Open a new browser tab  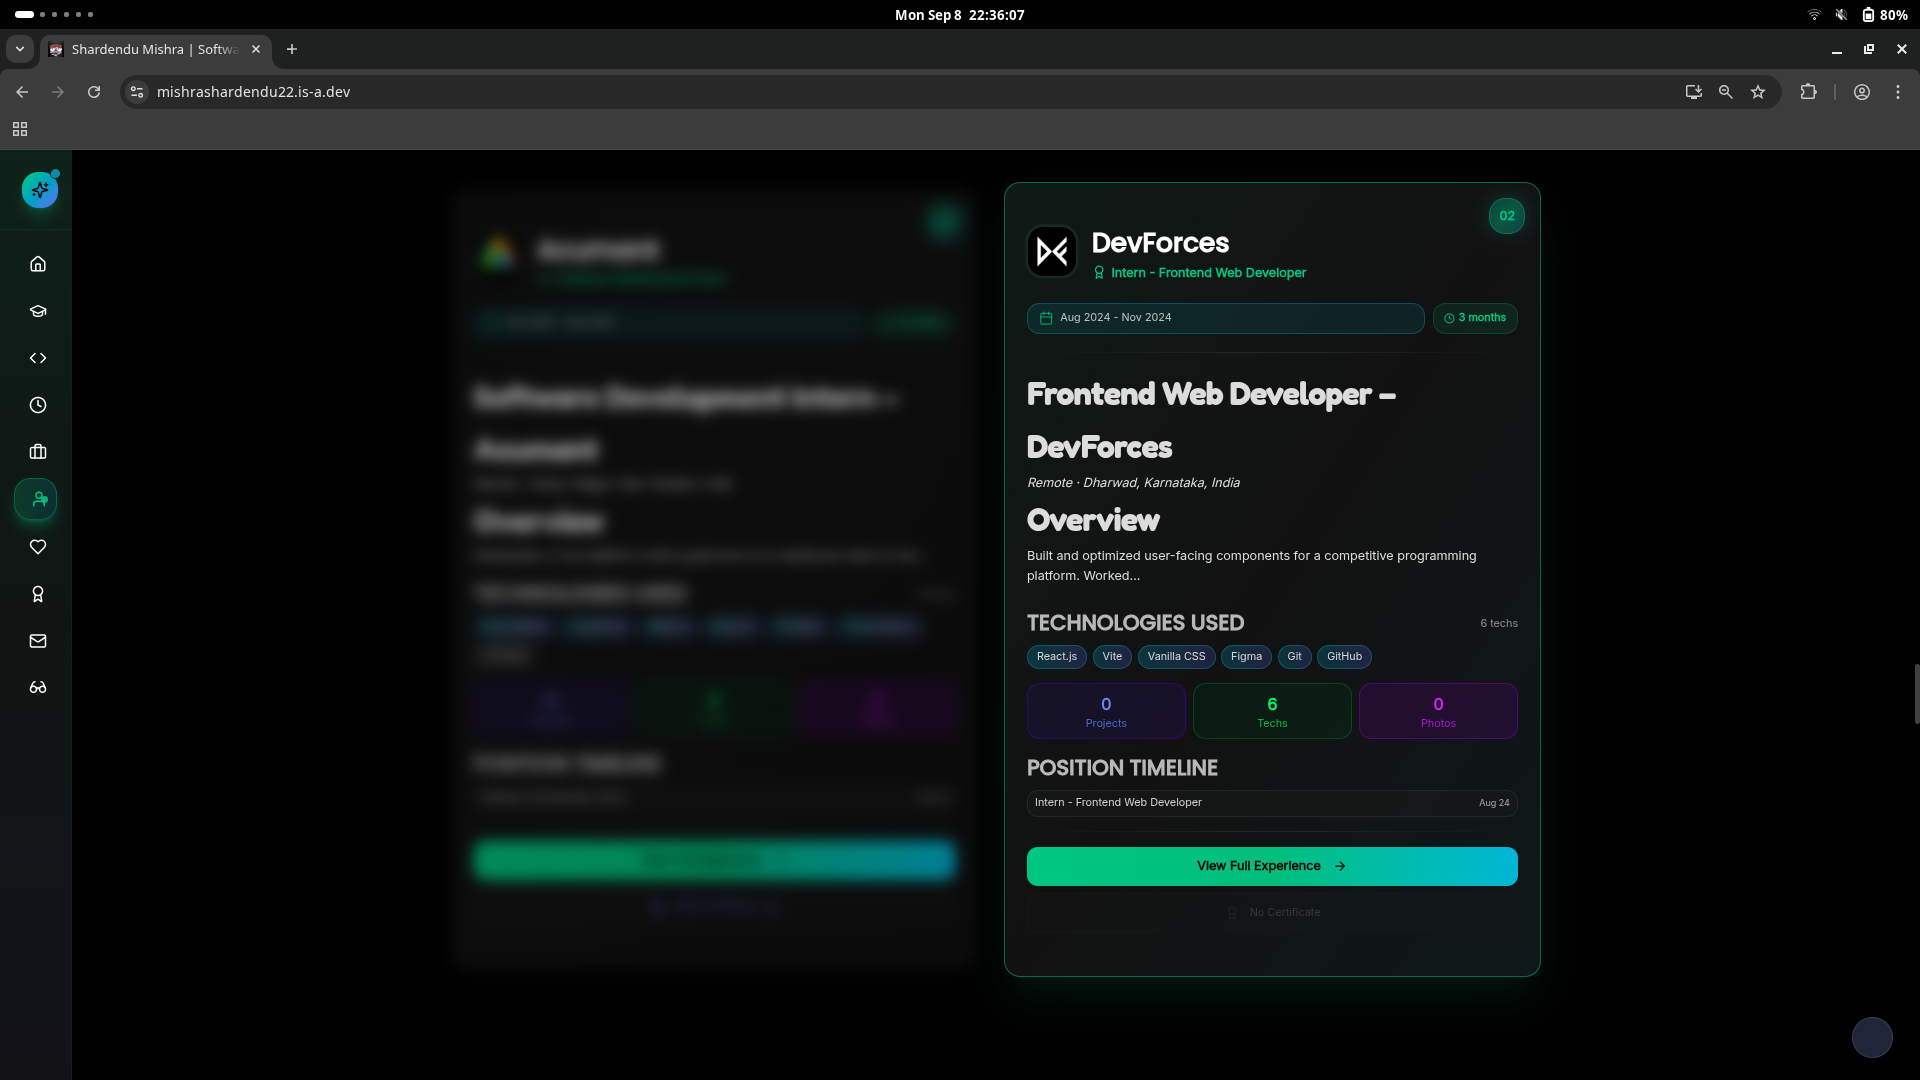(292, 49)
